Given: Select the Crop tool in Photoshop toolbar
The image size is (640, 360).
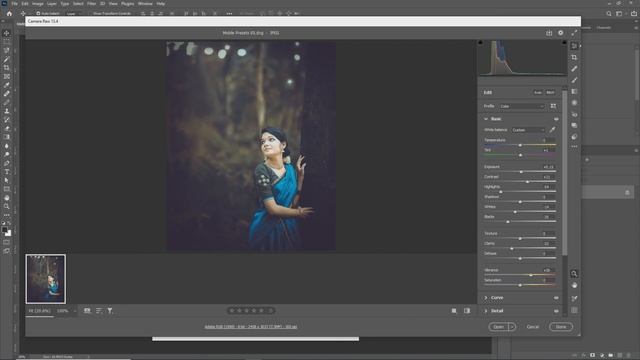Looking at the screenshot, I should pos(7,68).
